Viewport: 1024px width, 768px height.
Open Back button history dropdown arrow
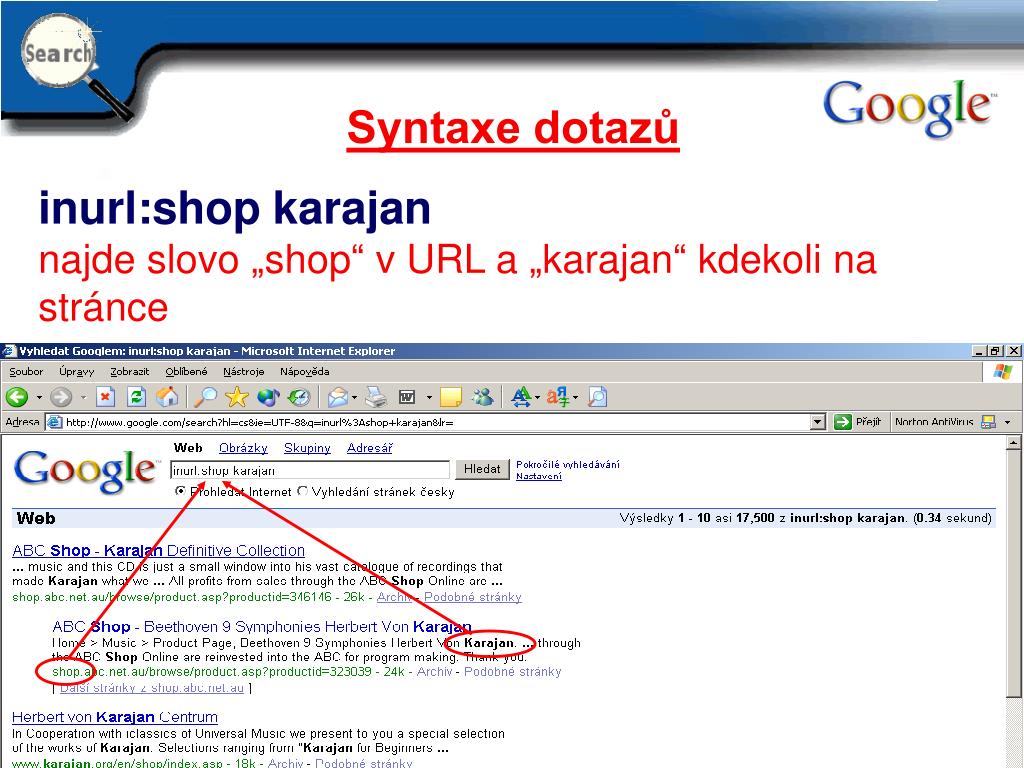point(39,397)
